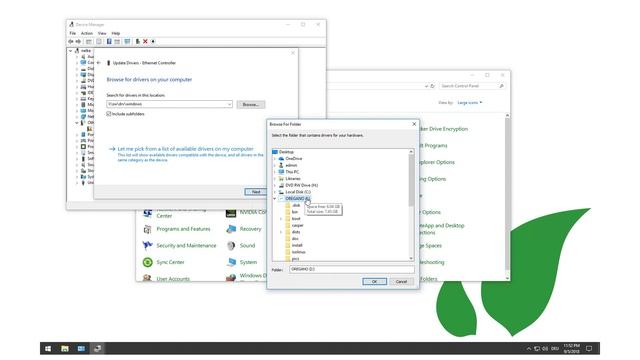This screenshot has height=360, width=640.
Task: Collapse the OREGANO drive in folder tree
Action: [275, 198]
